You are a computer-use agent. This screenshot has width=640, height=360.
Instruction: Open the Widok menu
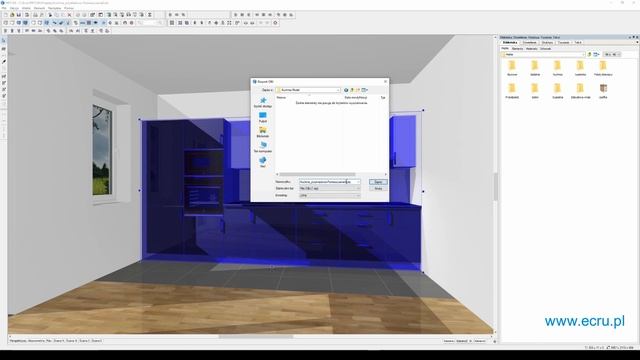pyautogui.click(x=26, y=8)
